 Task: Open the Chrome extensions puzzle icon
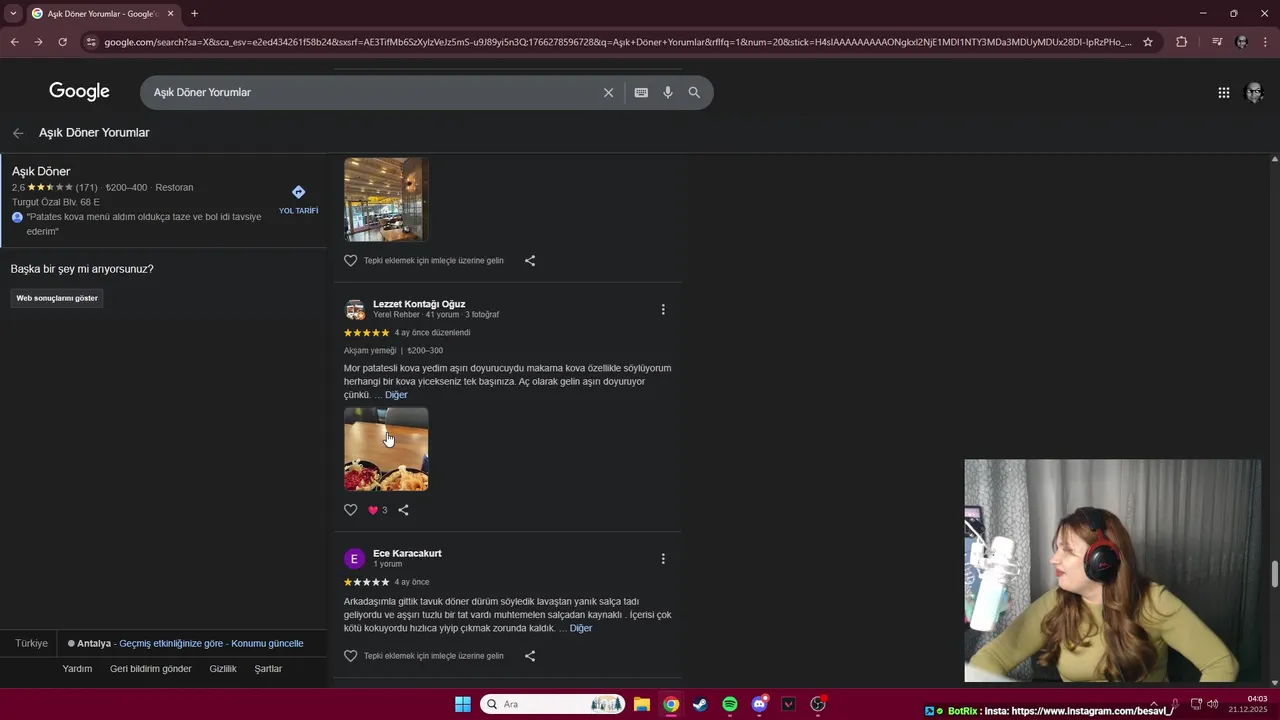click(1181, 42)
